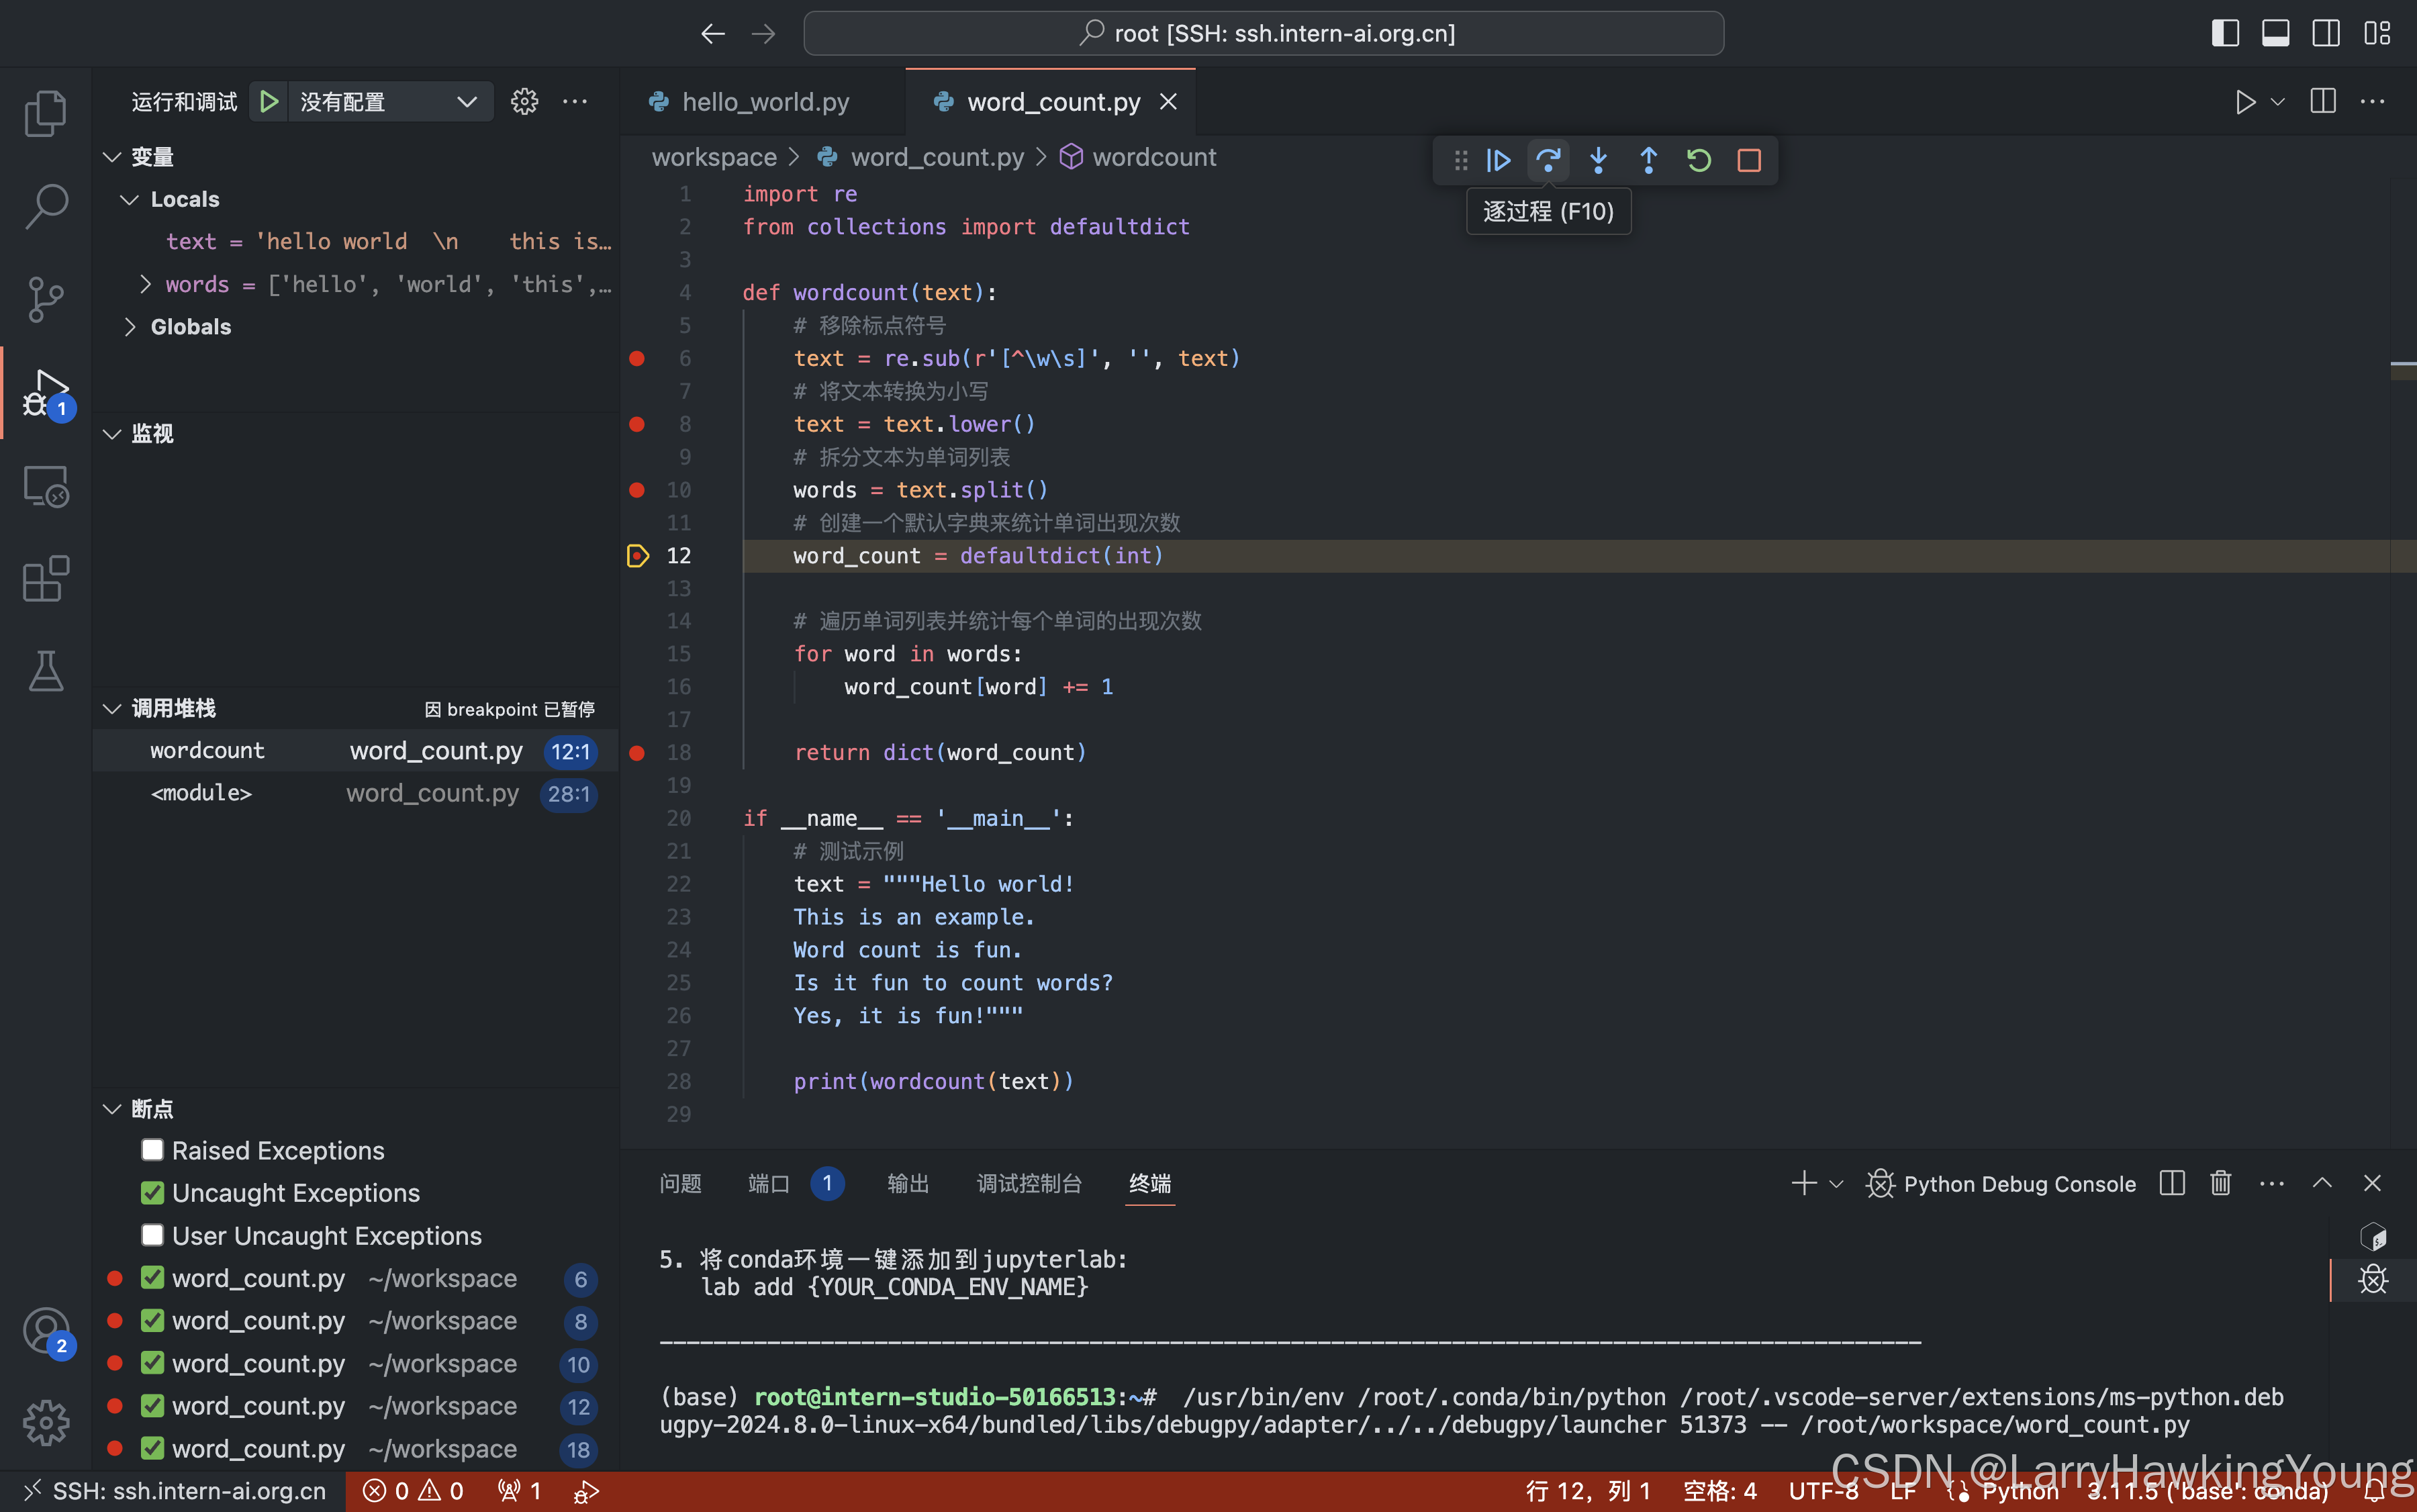The width and height of the screenshot is (2417, 1512).
Task: Toggle the primary side bar layout icon
Action: [x=2224, y=33]
